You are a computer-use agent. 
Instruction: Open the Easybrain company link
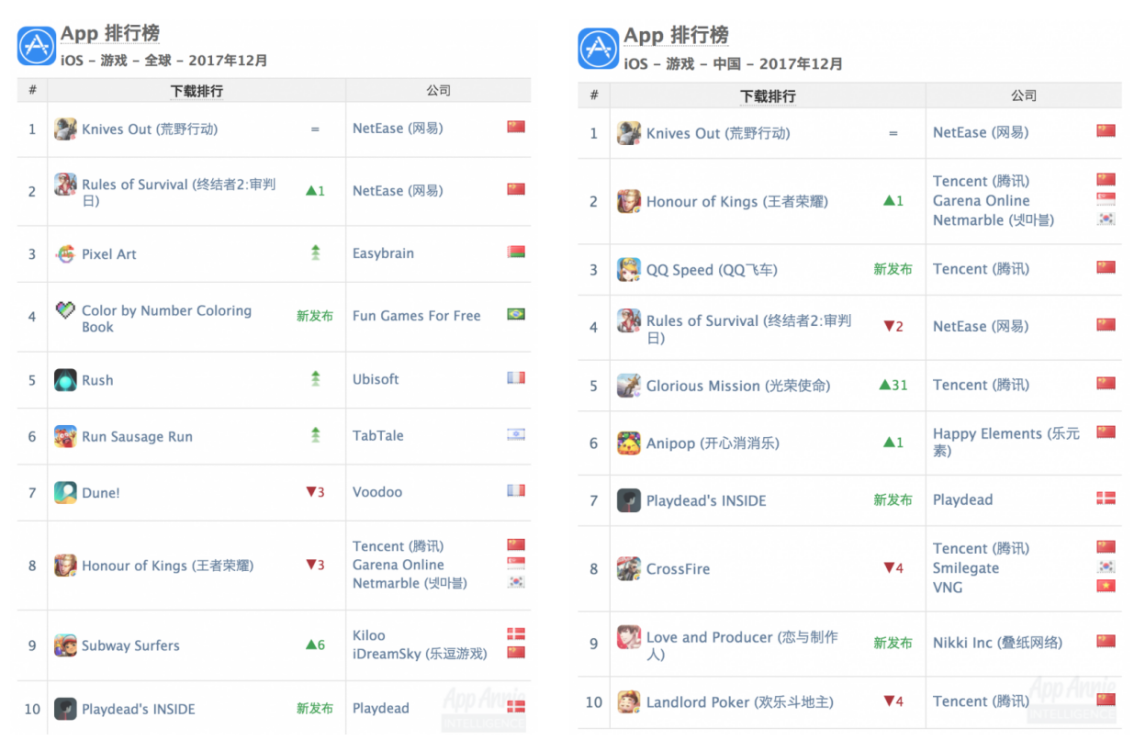[x=383, y=253]
